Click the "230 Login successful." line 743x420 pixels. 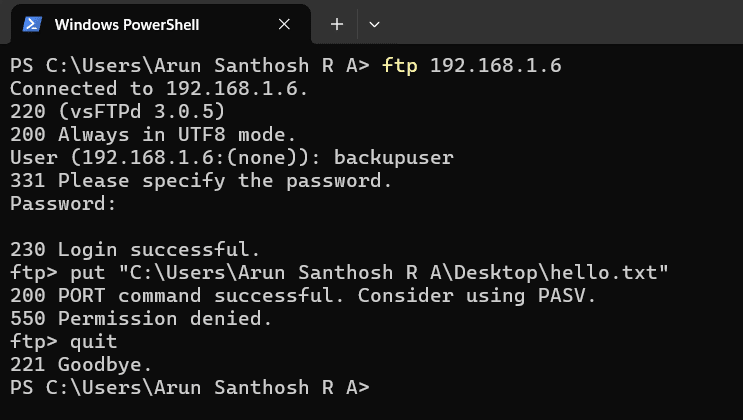coord(135,250)
